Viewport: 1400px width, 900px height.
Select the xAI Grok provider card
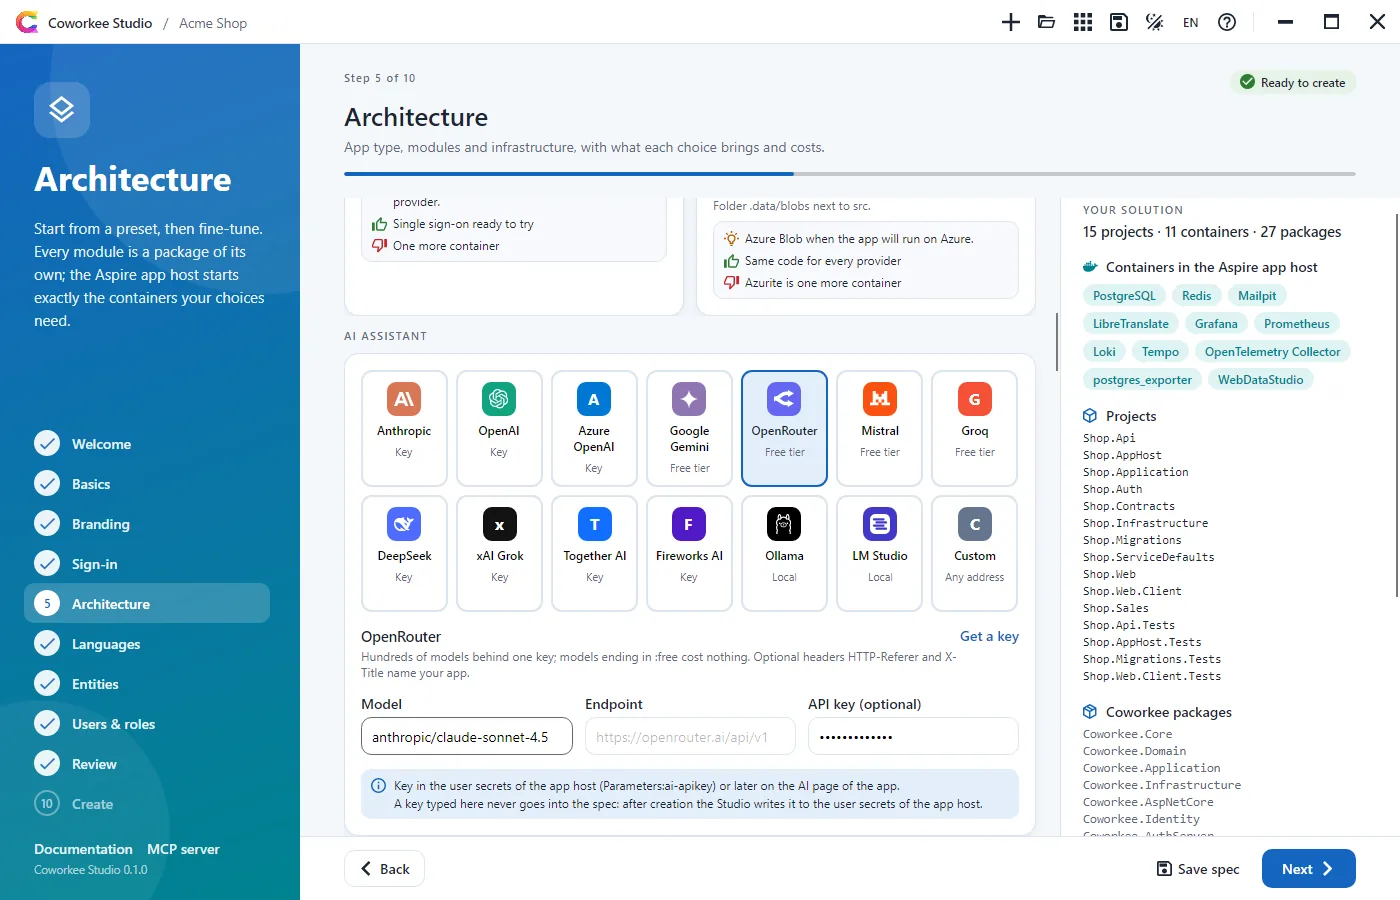click(x=499, y=553)
